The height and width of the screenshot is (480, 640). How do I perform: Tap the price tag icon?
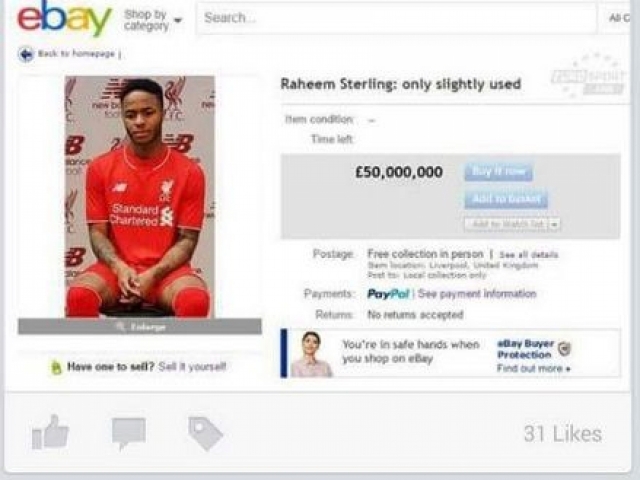point(205,433)
